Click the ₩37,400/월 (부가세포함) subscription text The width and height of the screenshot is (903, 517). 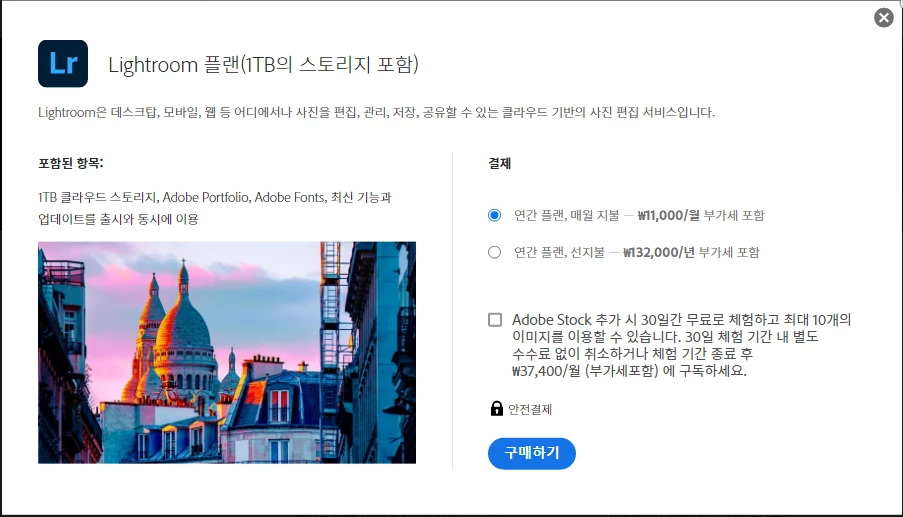point(585,370)
